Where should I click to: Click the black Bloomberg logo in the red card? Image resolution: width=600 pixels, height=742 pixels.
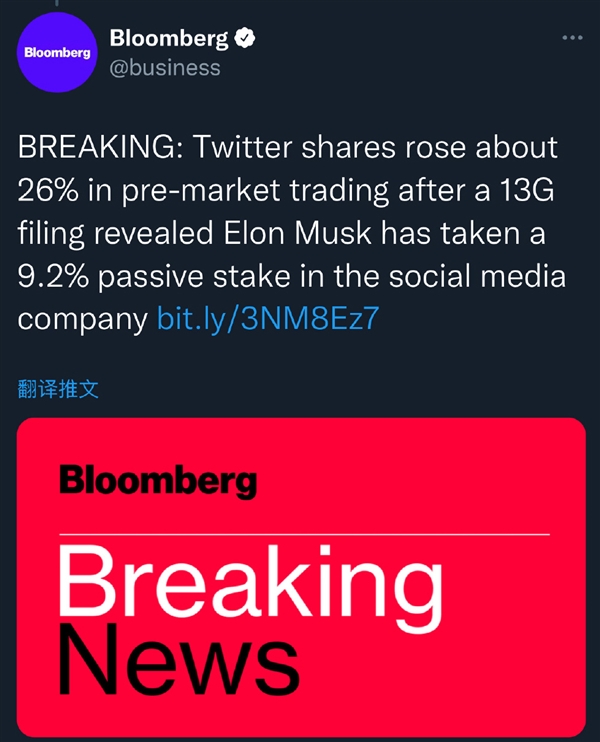tap(158, 481)
